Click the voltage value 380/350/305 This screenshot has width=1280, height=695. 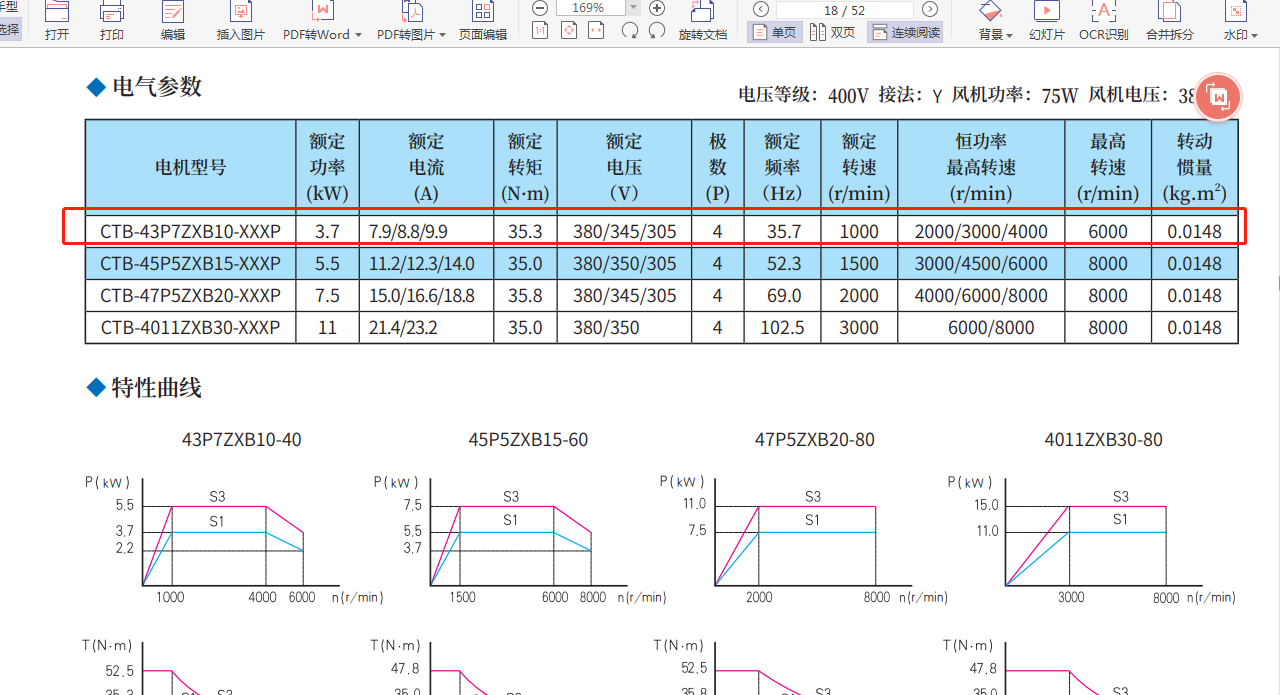tap(624, 264)
